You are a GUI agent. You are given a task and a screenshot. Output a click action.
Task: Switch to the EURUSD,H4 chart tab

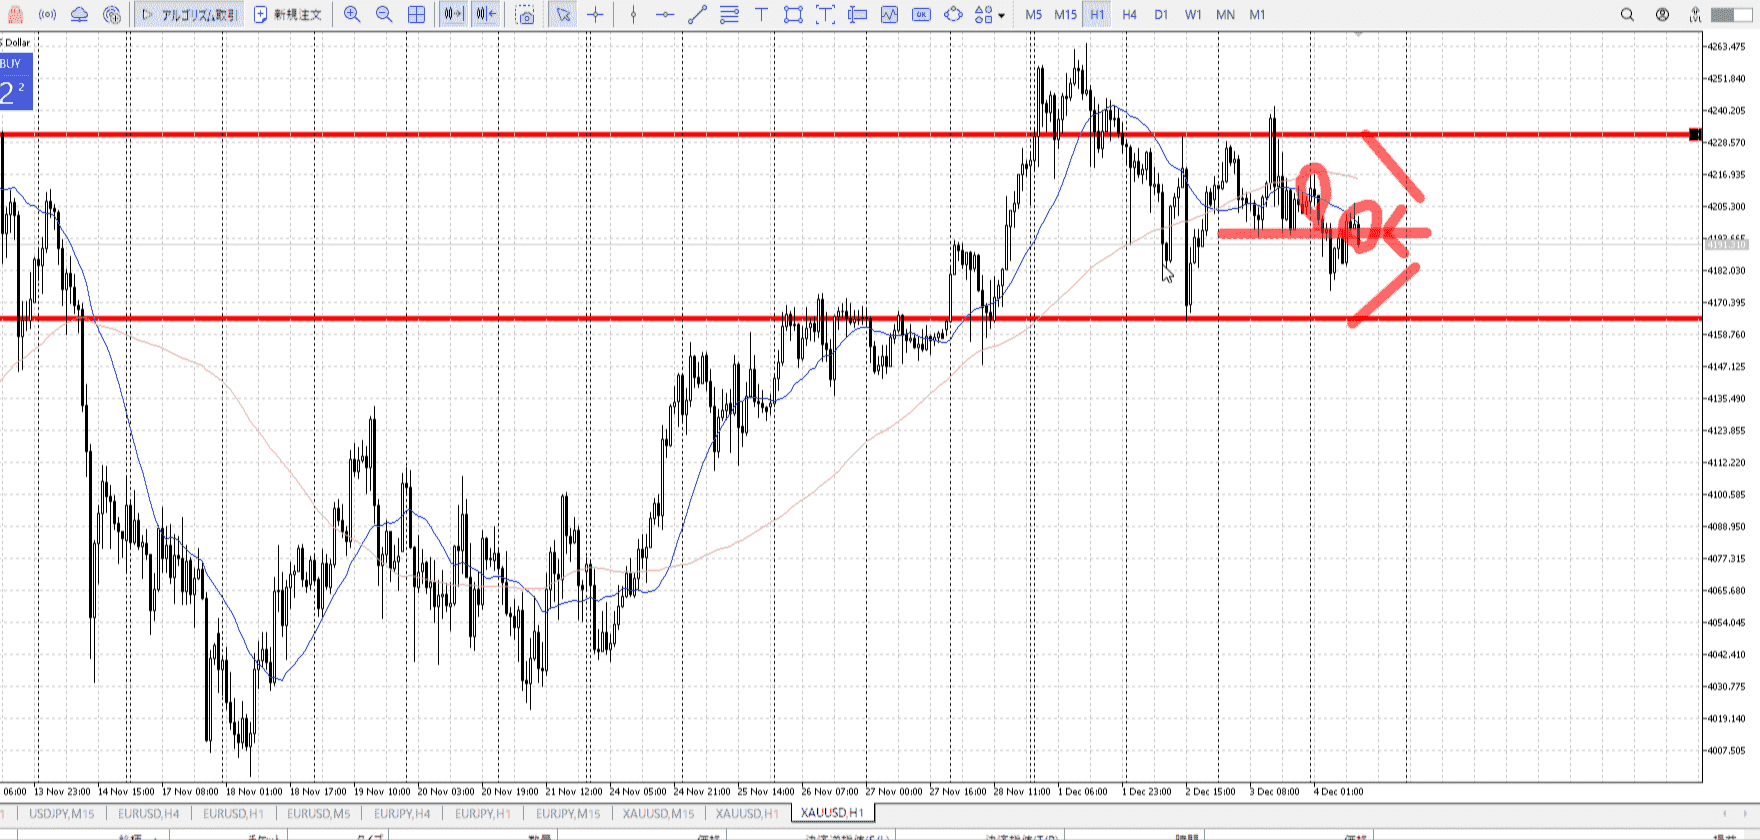pos(149,813)
